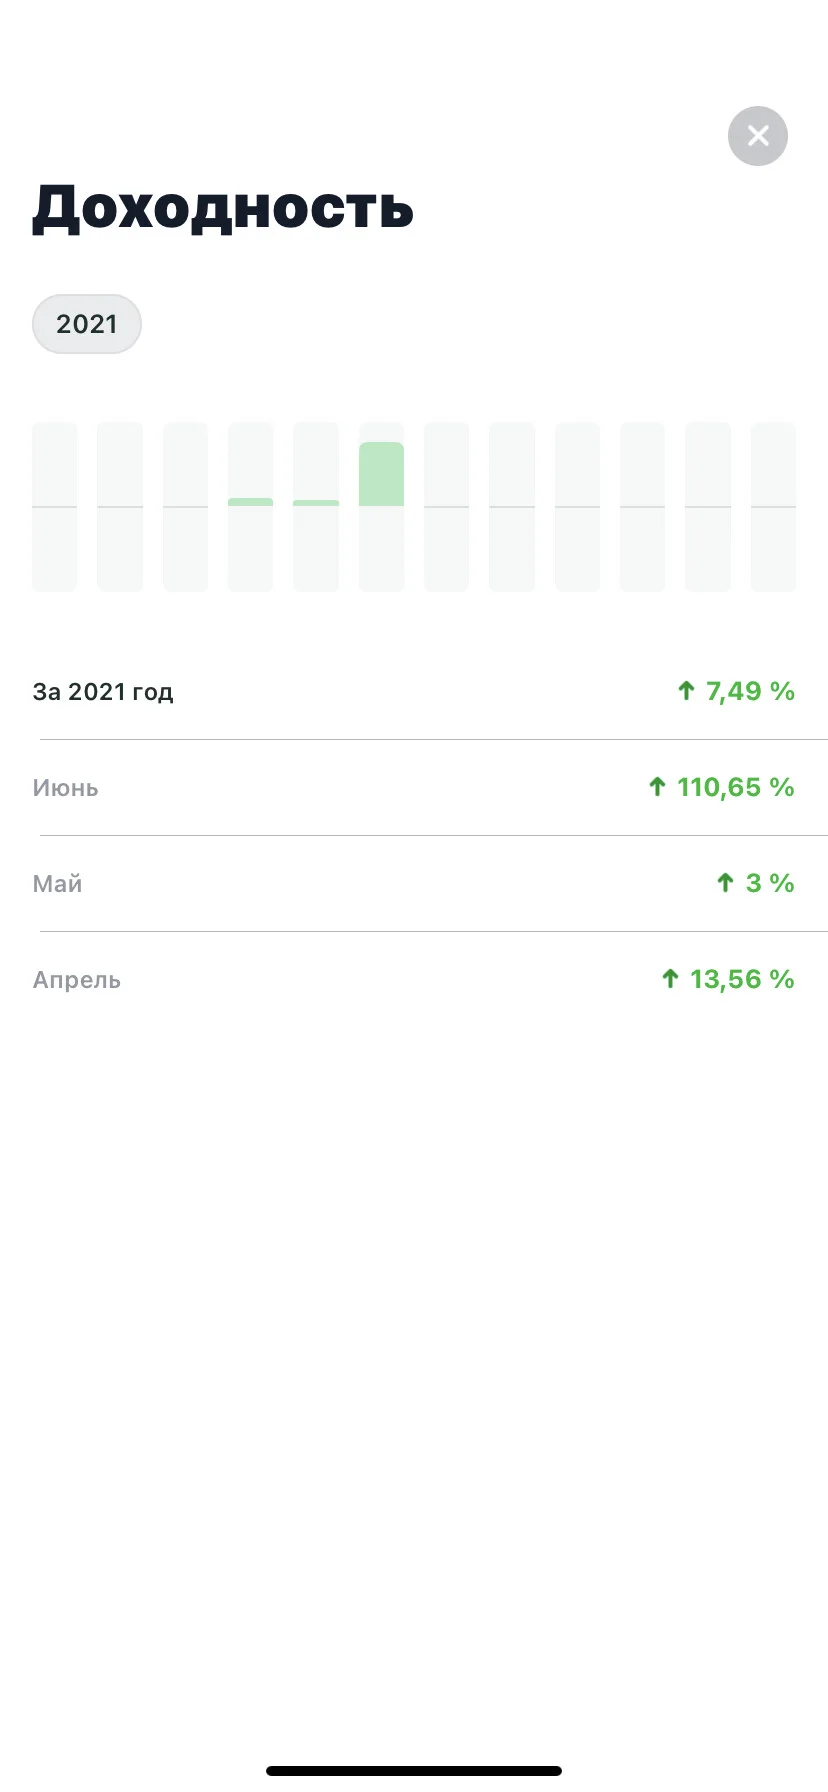Click the up arrow beside 110,65 %
The height and width of the screenshot is (1792, 828).
click(x=657, y=786)
